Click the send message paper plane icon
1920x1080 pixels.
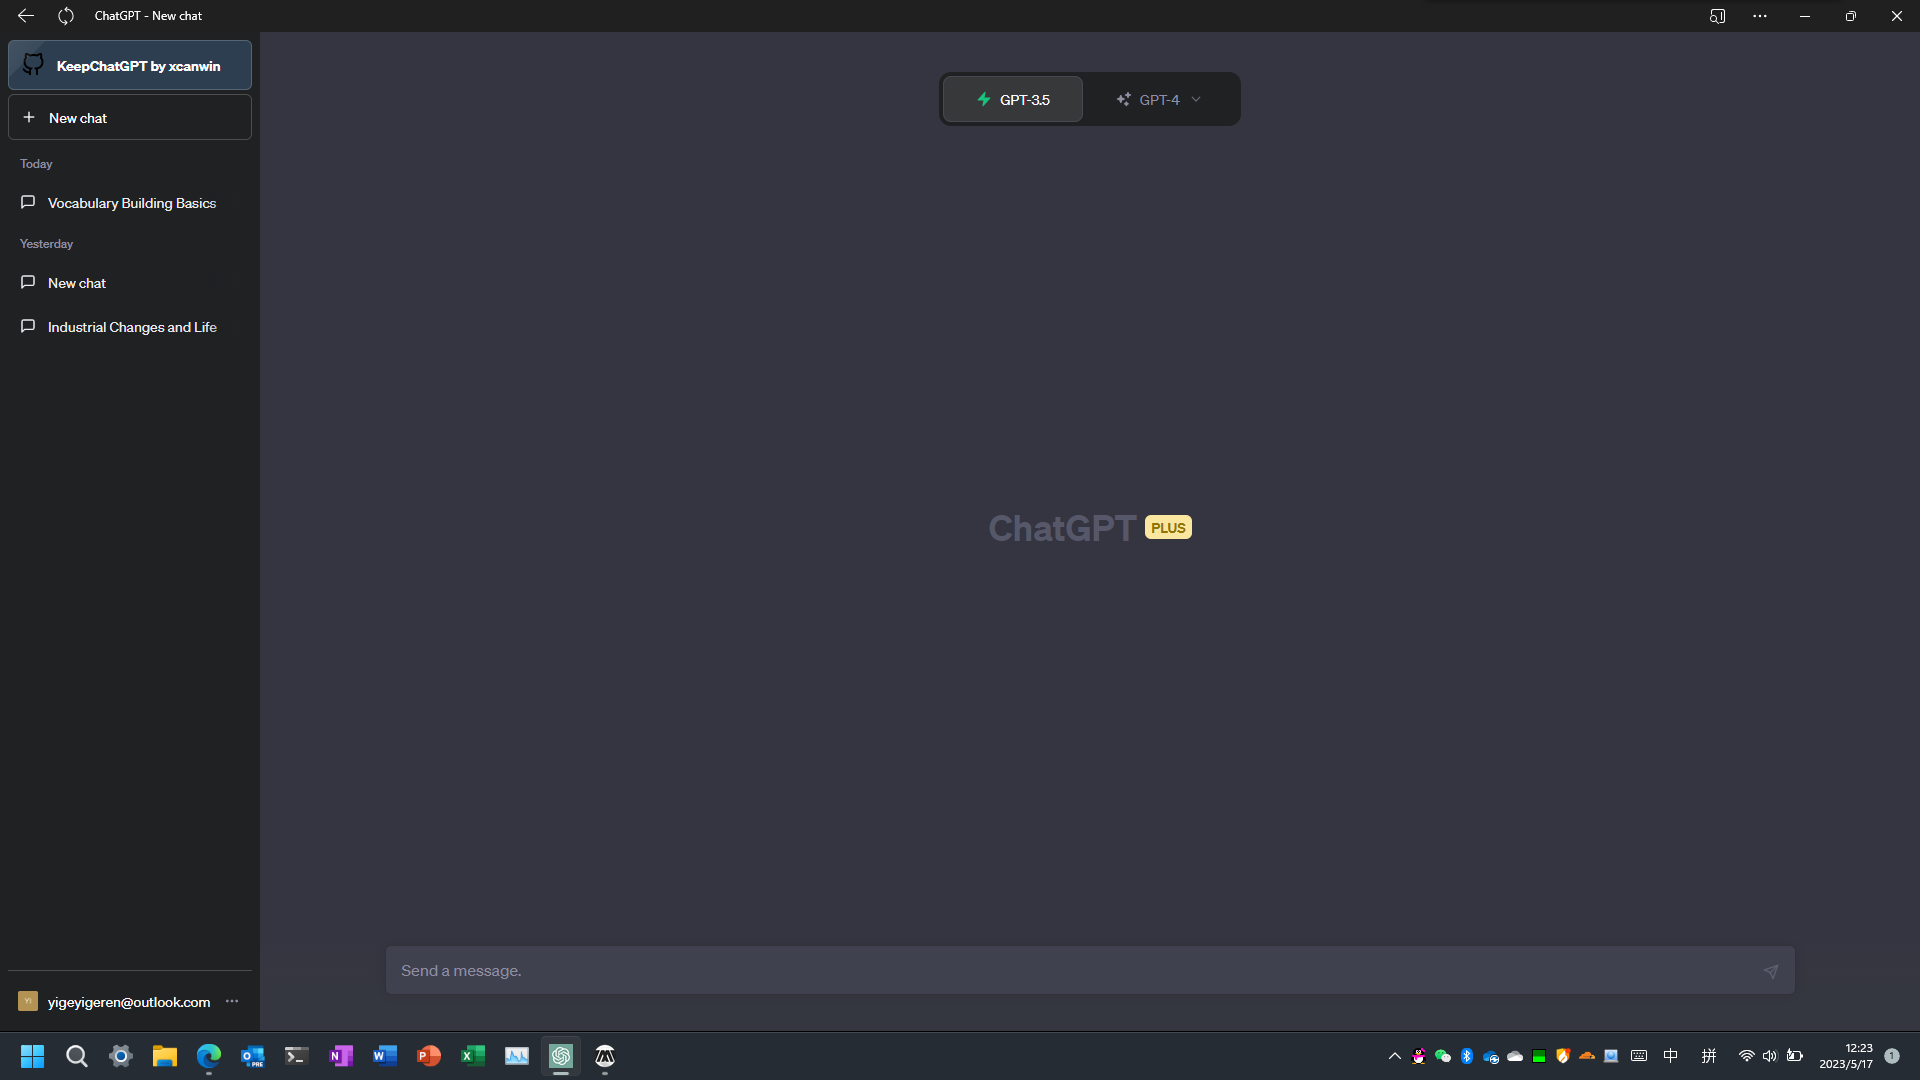[x=1770, y=971]
